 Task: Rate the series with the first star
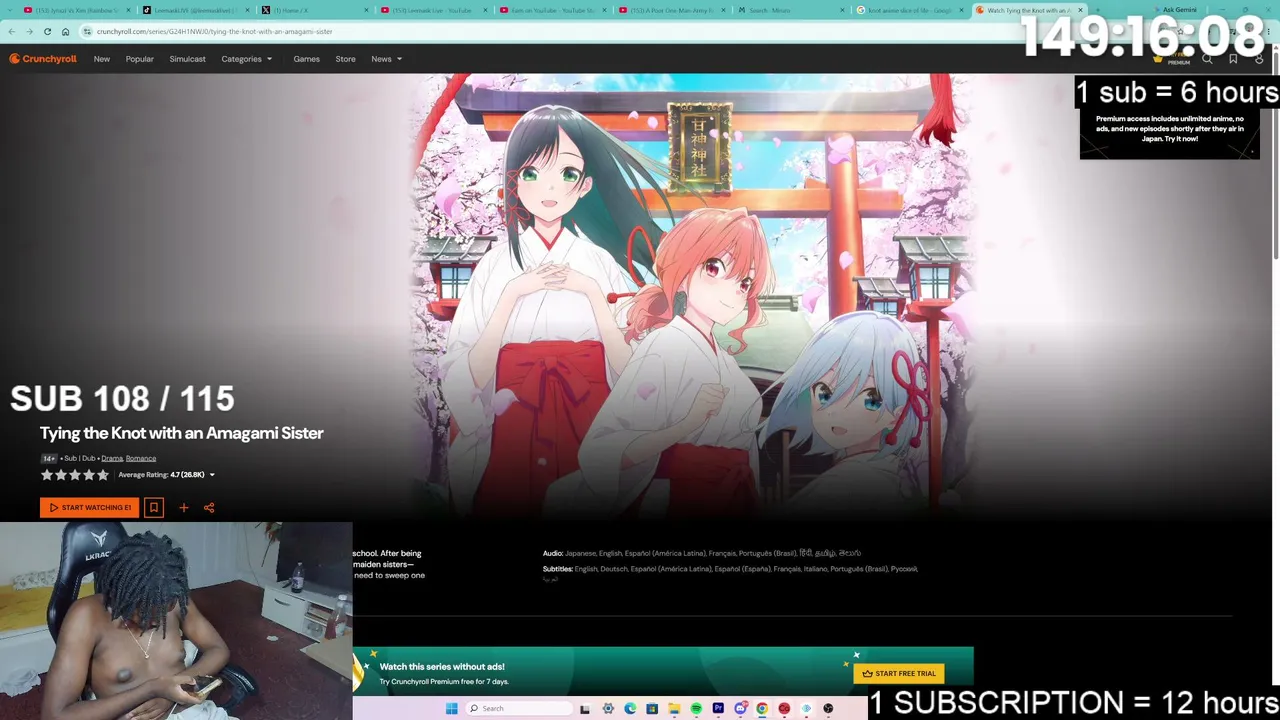(47, 475)
